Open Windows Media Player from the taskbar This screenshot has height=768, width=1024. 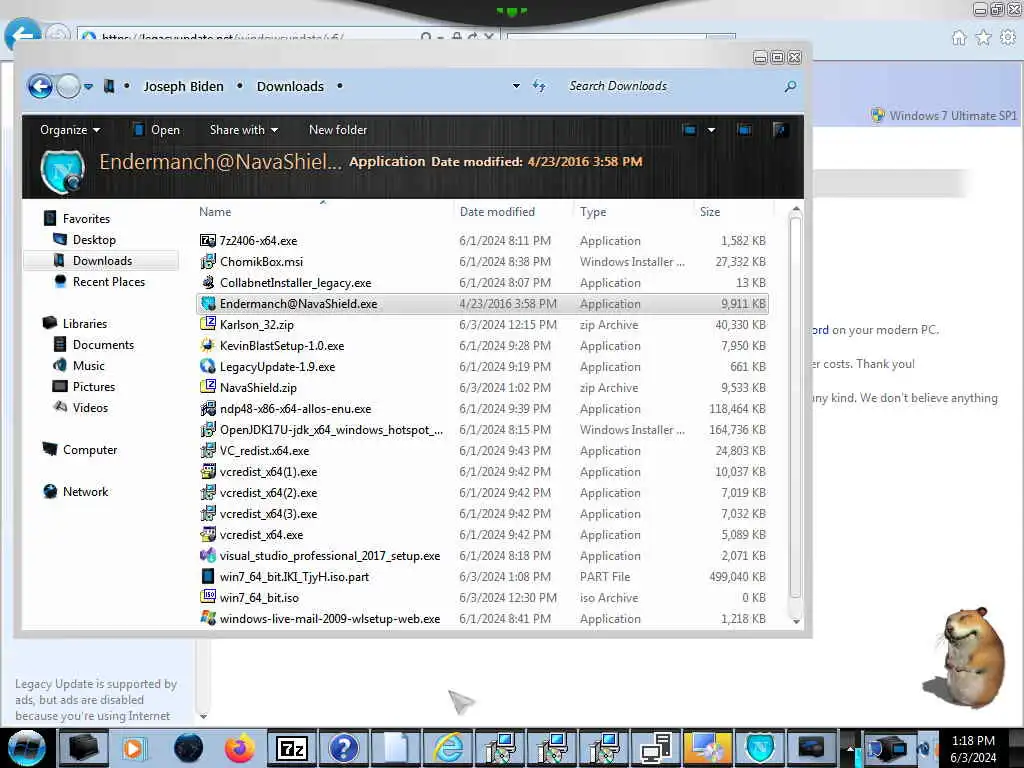pyautogui.click(x=136, y=748)
